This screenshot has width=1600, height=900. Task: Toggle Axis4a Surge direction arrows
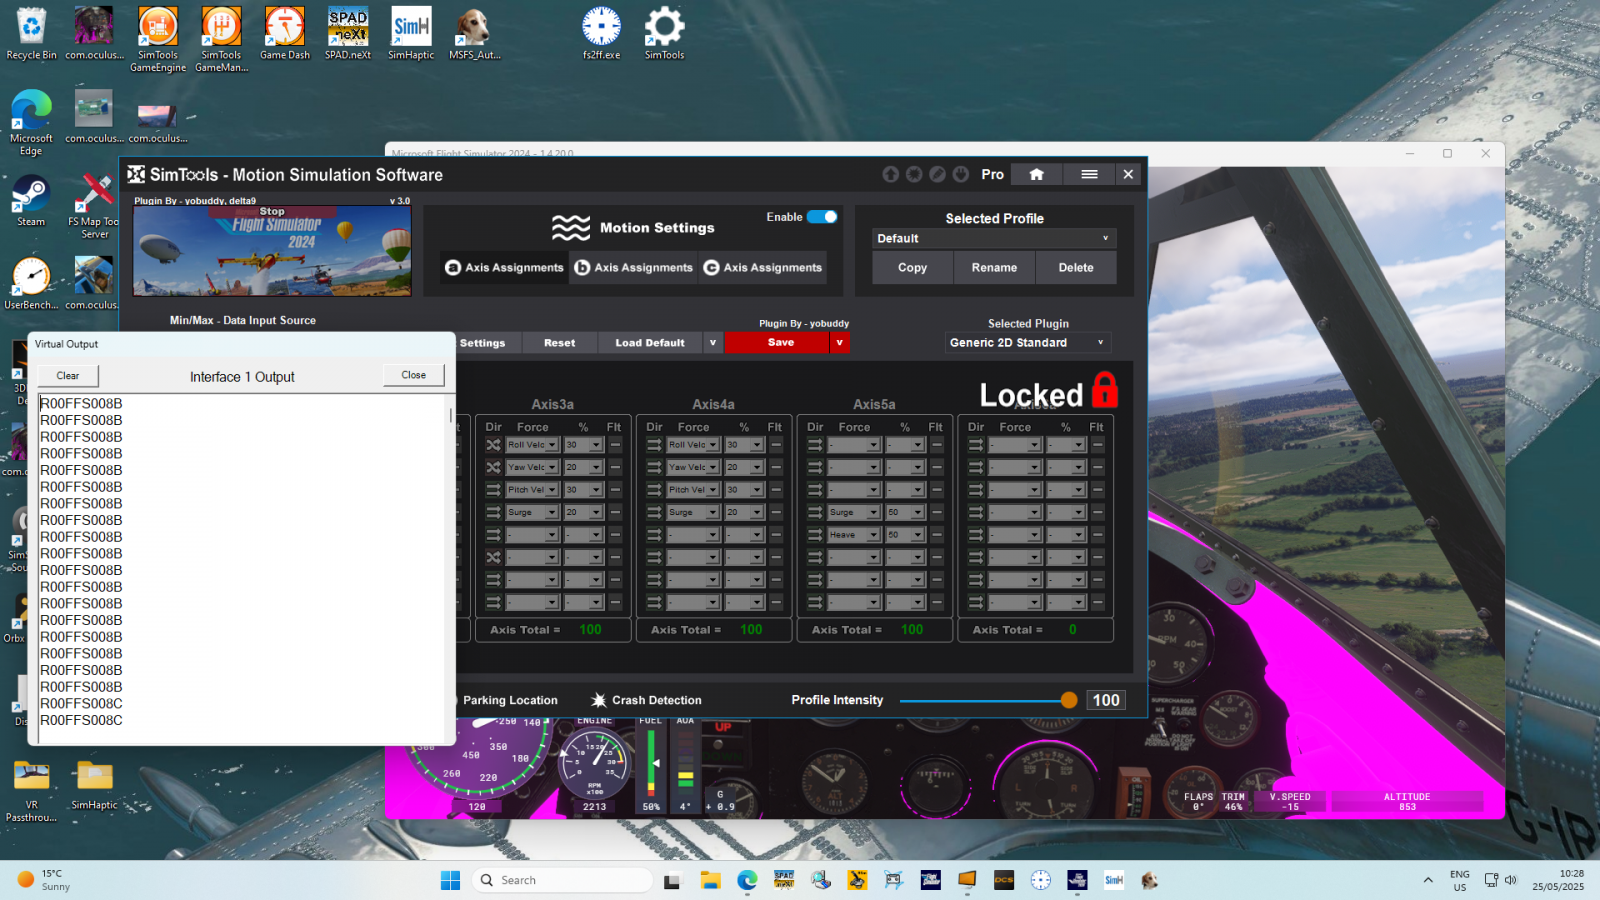(x=654, y=512)
